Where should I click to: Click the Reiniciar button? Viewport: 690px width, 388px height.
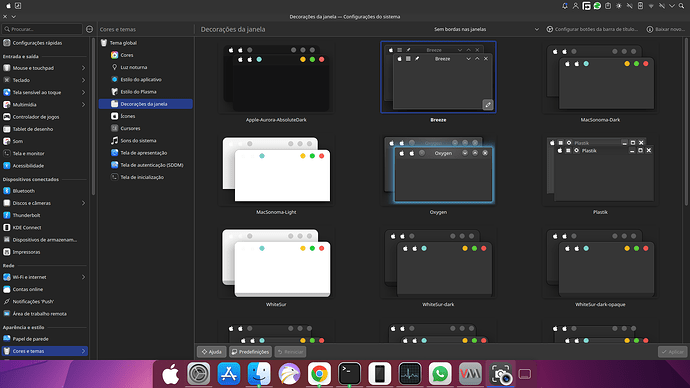tap(290, 352)
